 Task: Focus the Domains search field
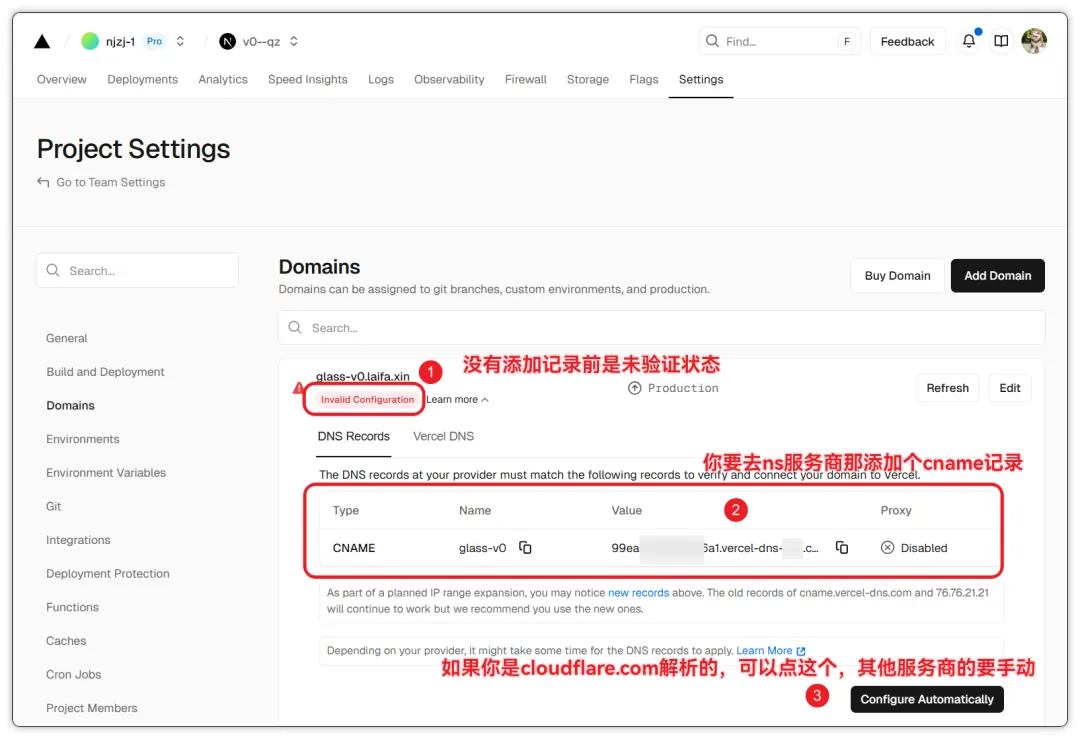coord(661,328)
